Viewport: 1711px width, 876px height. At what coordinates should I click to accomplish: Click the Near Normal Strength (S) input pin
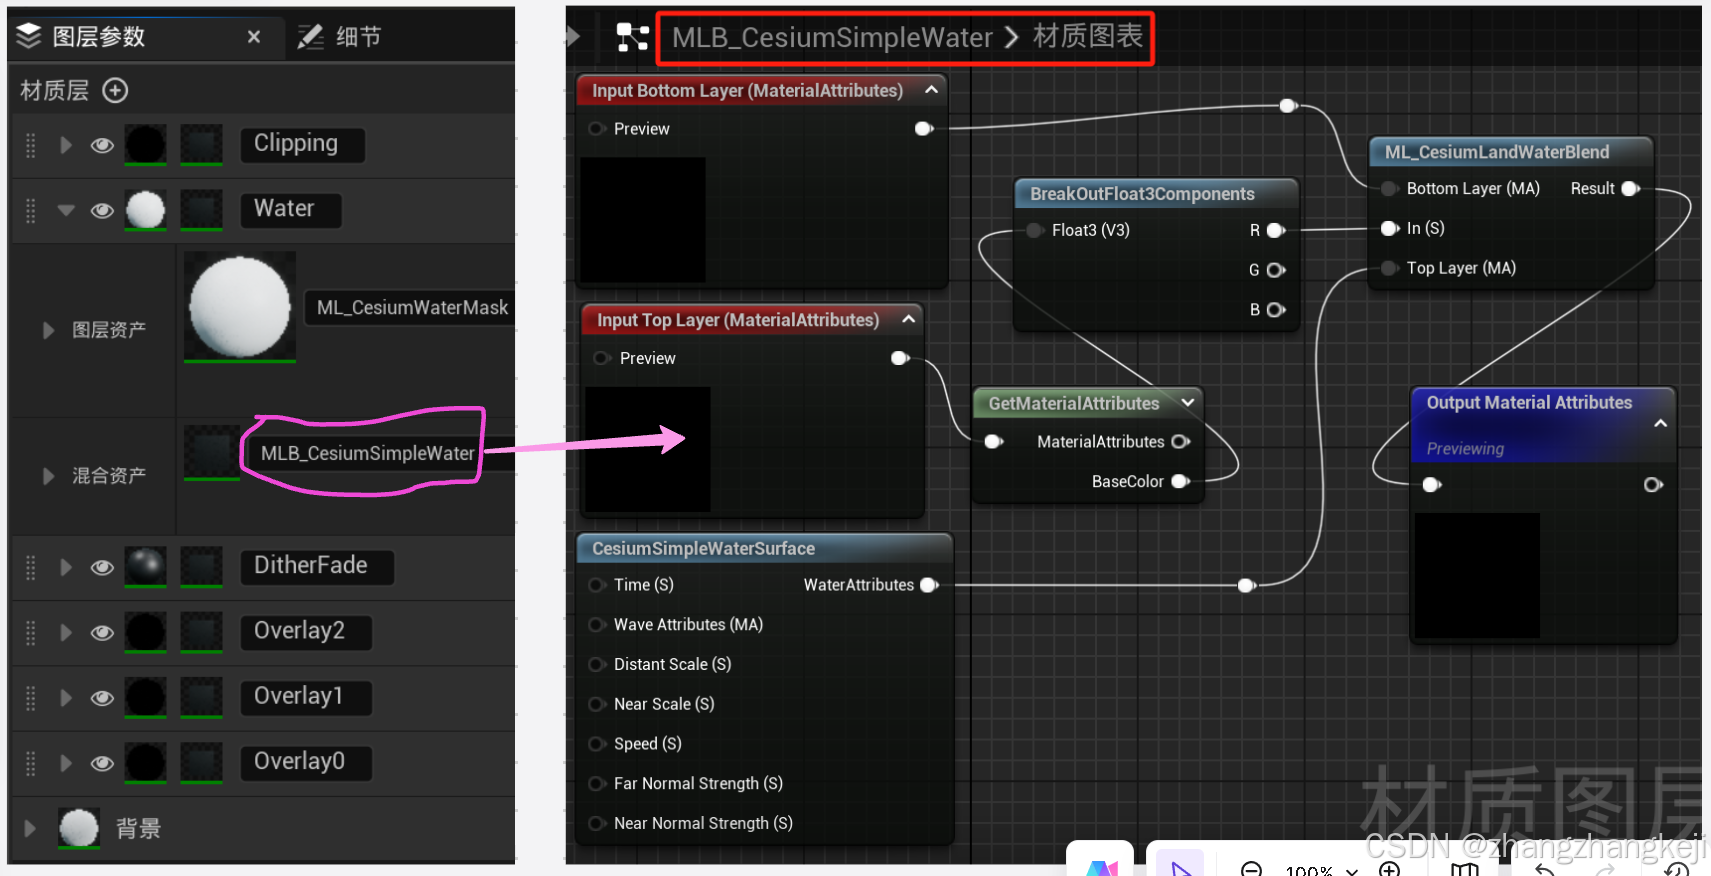pos(597,824)
